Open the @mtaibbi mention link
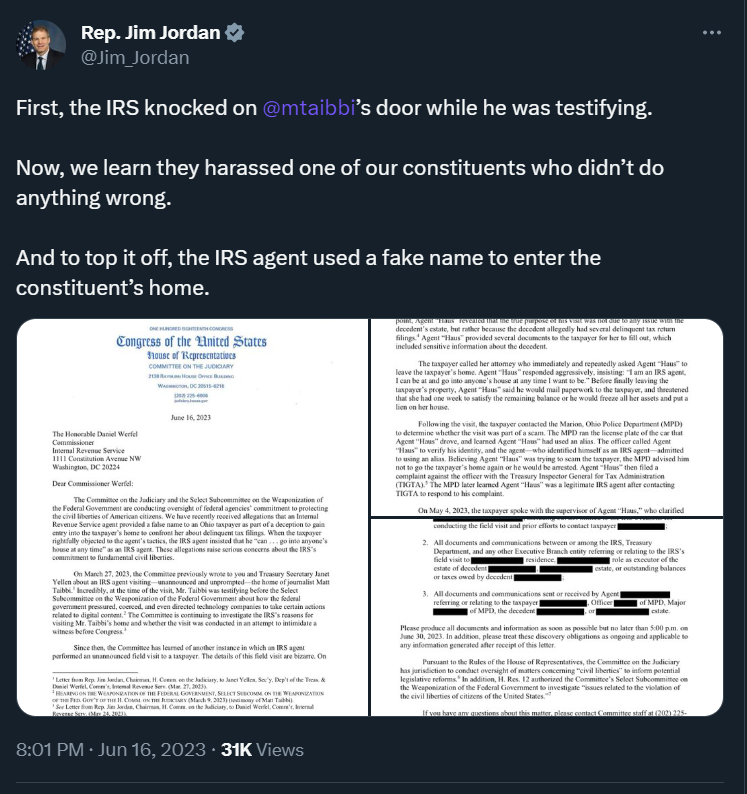Image resolution: width=747 pixels, height=794 pixels. [x=303, y=108]
